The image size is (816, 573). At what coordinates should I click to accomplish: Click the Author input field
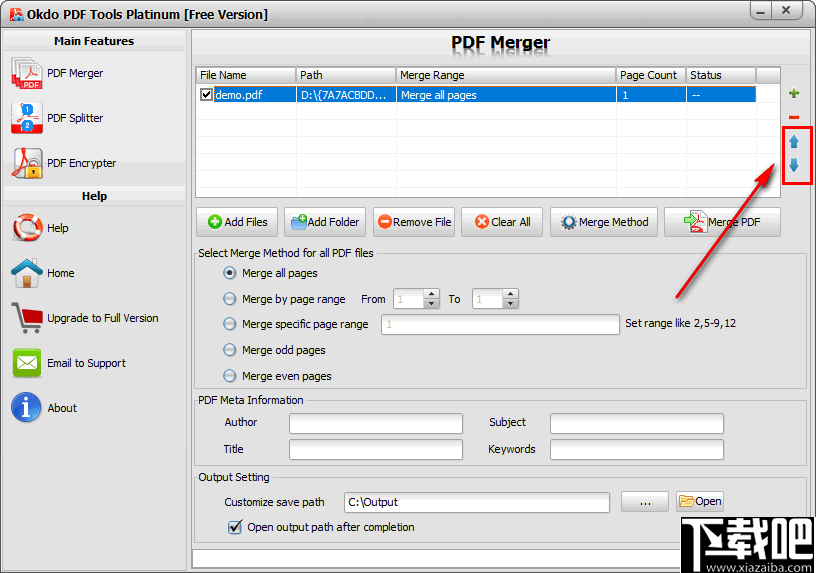[x=376, y=423]
